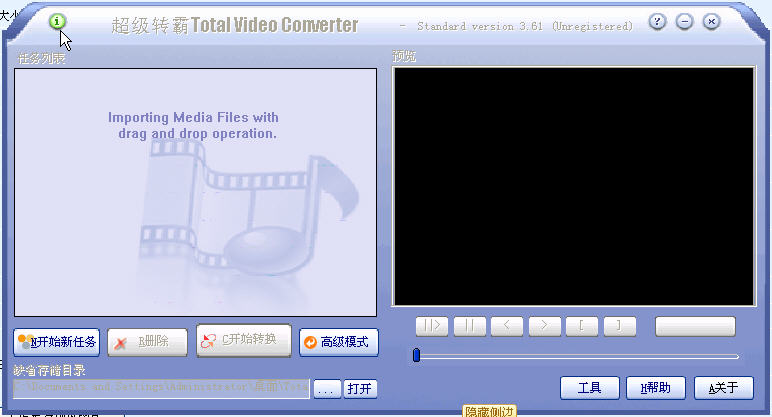Image resolution: width=772 pixels, height=417 pixels.
Task: Click the 隐藏侧边 hide-sidebar label
Action: pyautogui.click(x=490, y=410)
